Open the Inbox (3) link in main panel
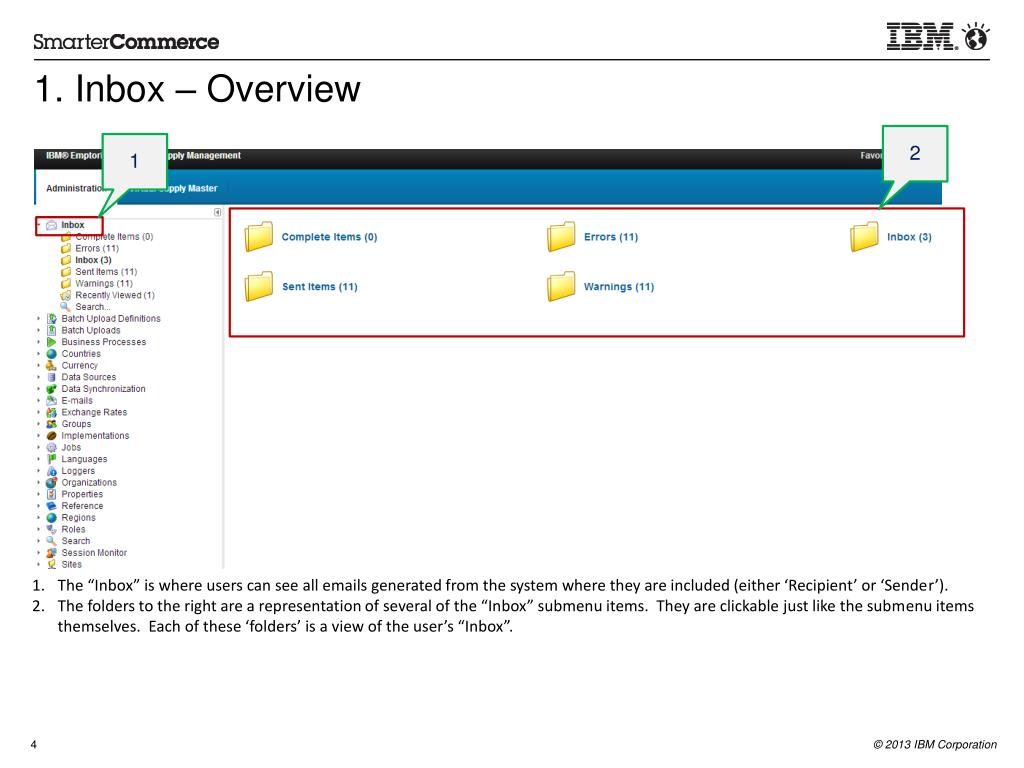This screenshot has height=768, width=1024. [909, 237]
